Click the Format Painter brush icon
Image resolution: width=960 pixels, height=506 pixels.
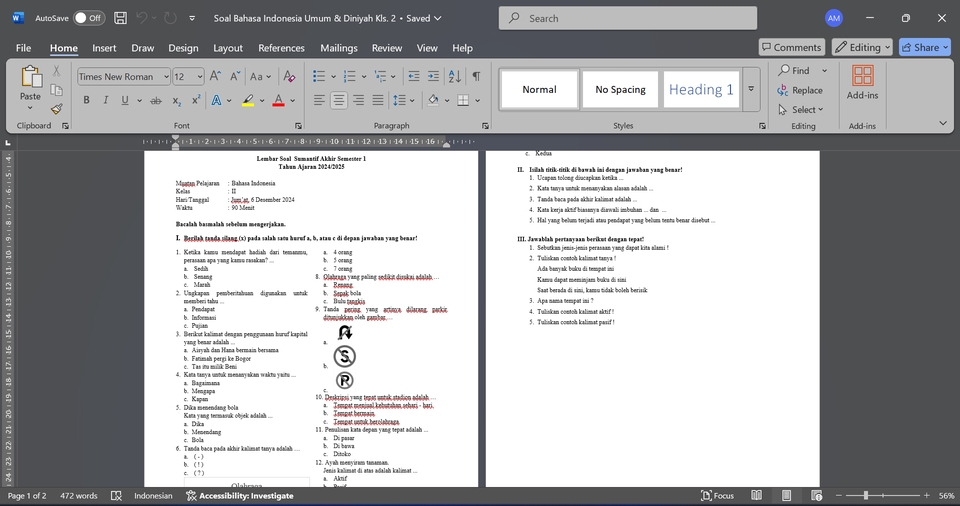pos(56,109)
